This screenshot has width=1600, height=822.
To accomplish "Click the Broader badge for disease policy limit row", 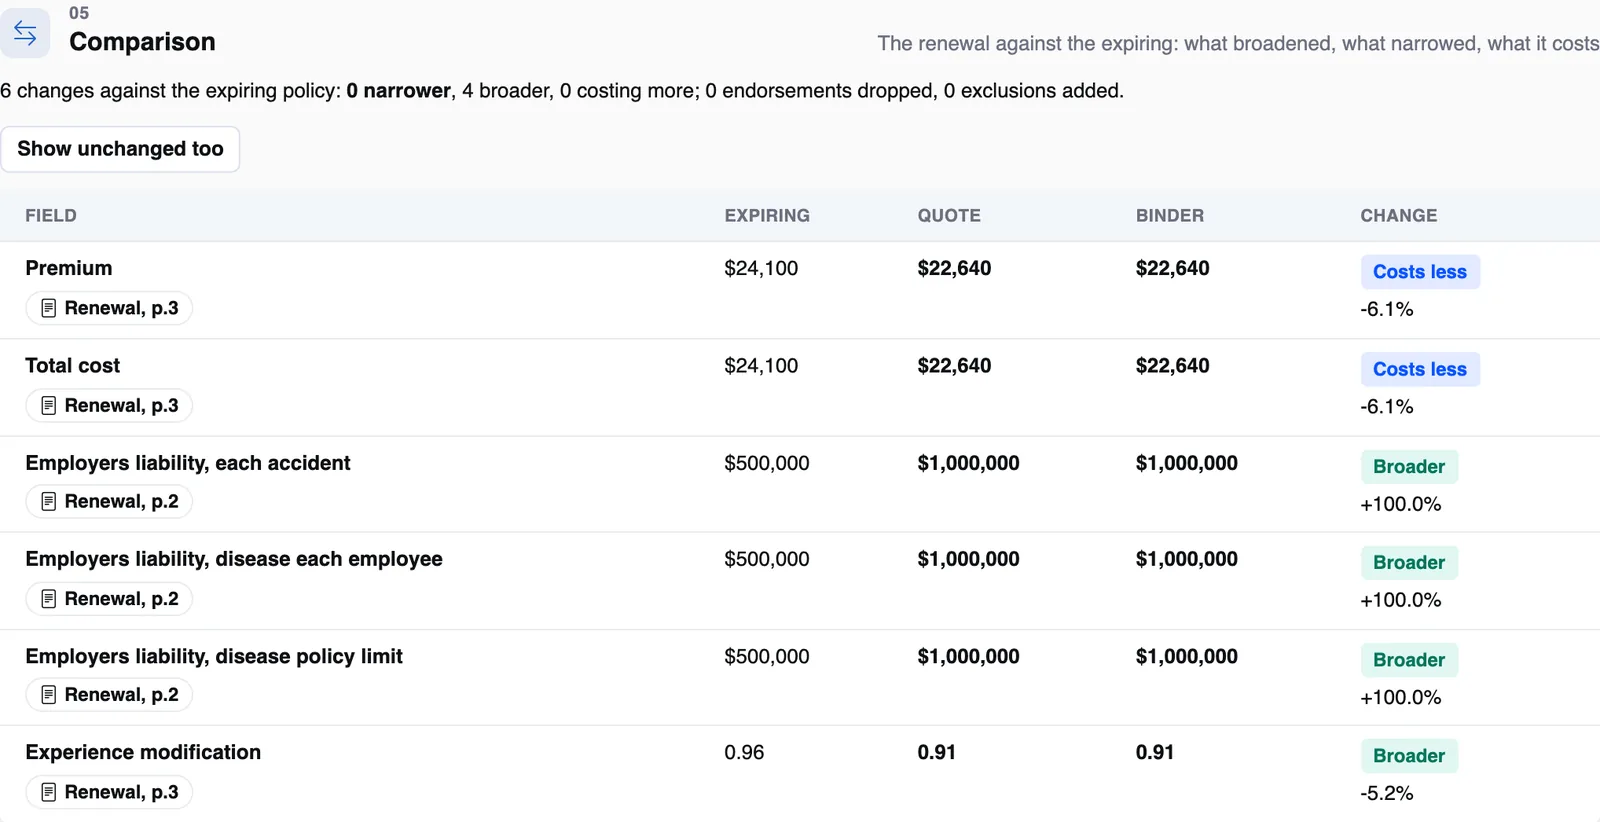I will [1409, 660].
